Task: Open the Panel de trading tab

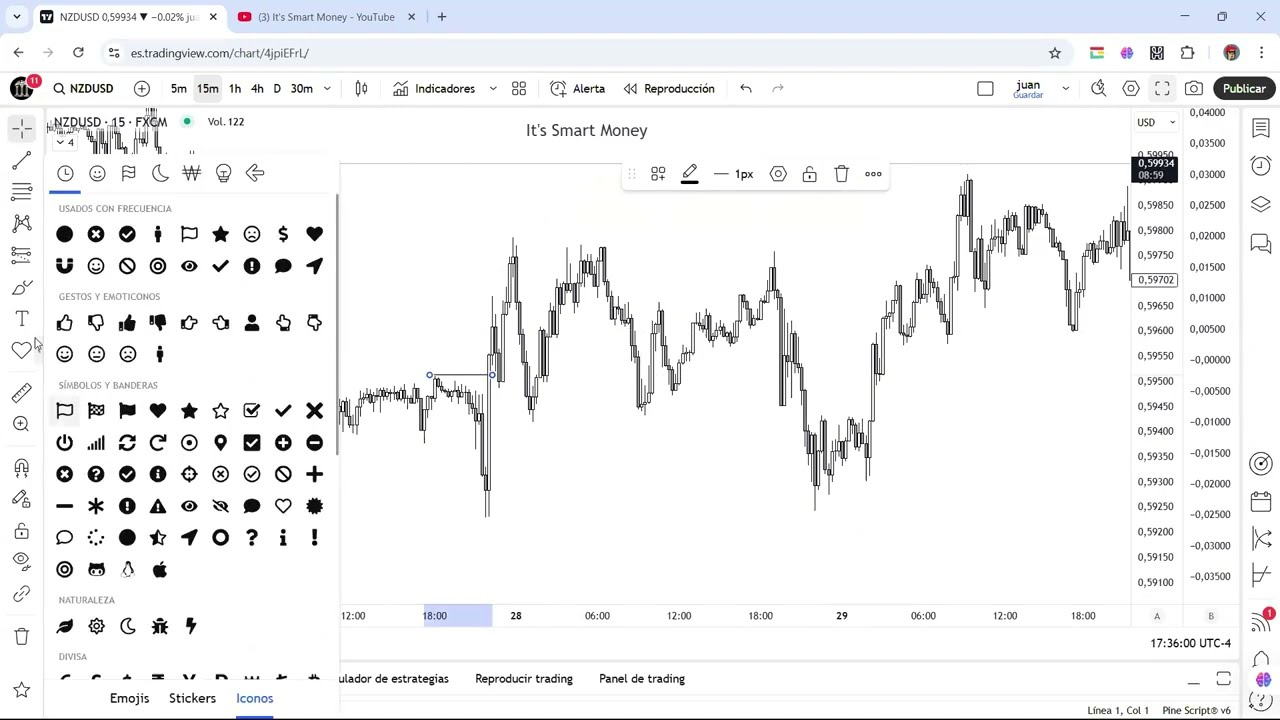Action: pos(642,679)
